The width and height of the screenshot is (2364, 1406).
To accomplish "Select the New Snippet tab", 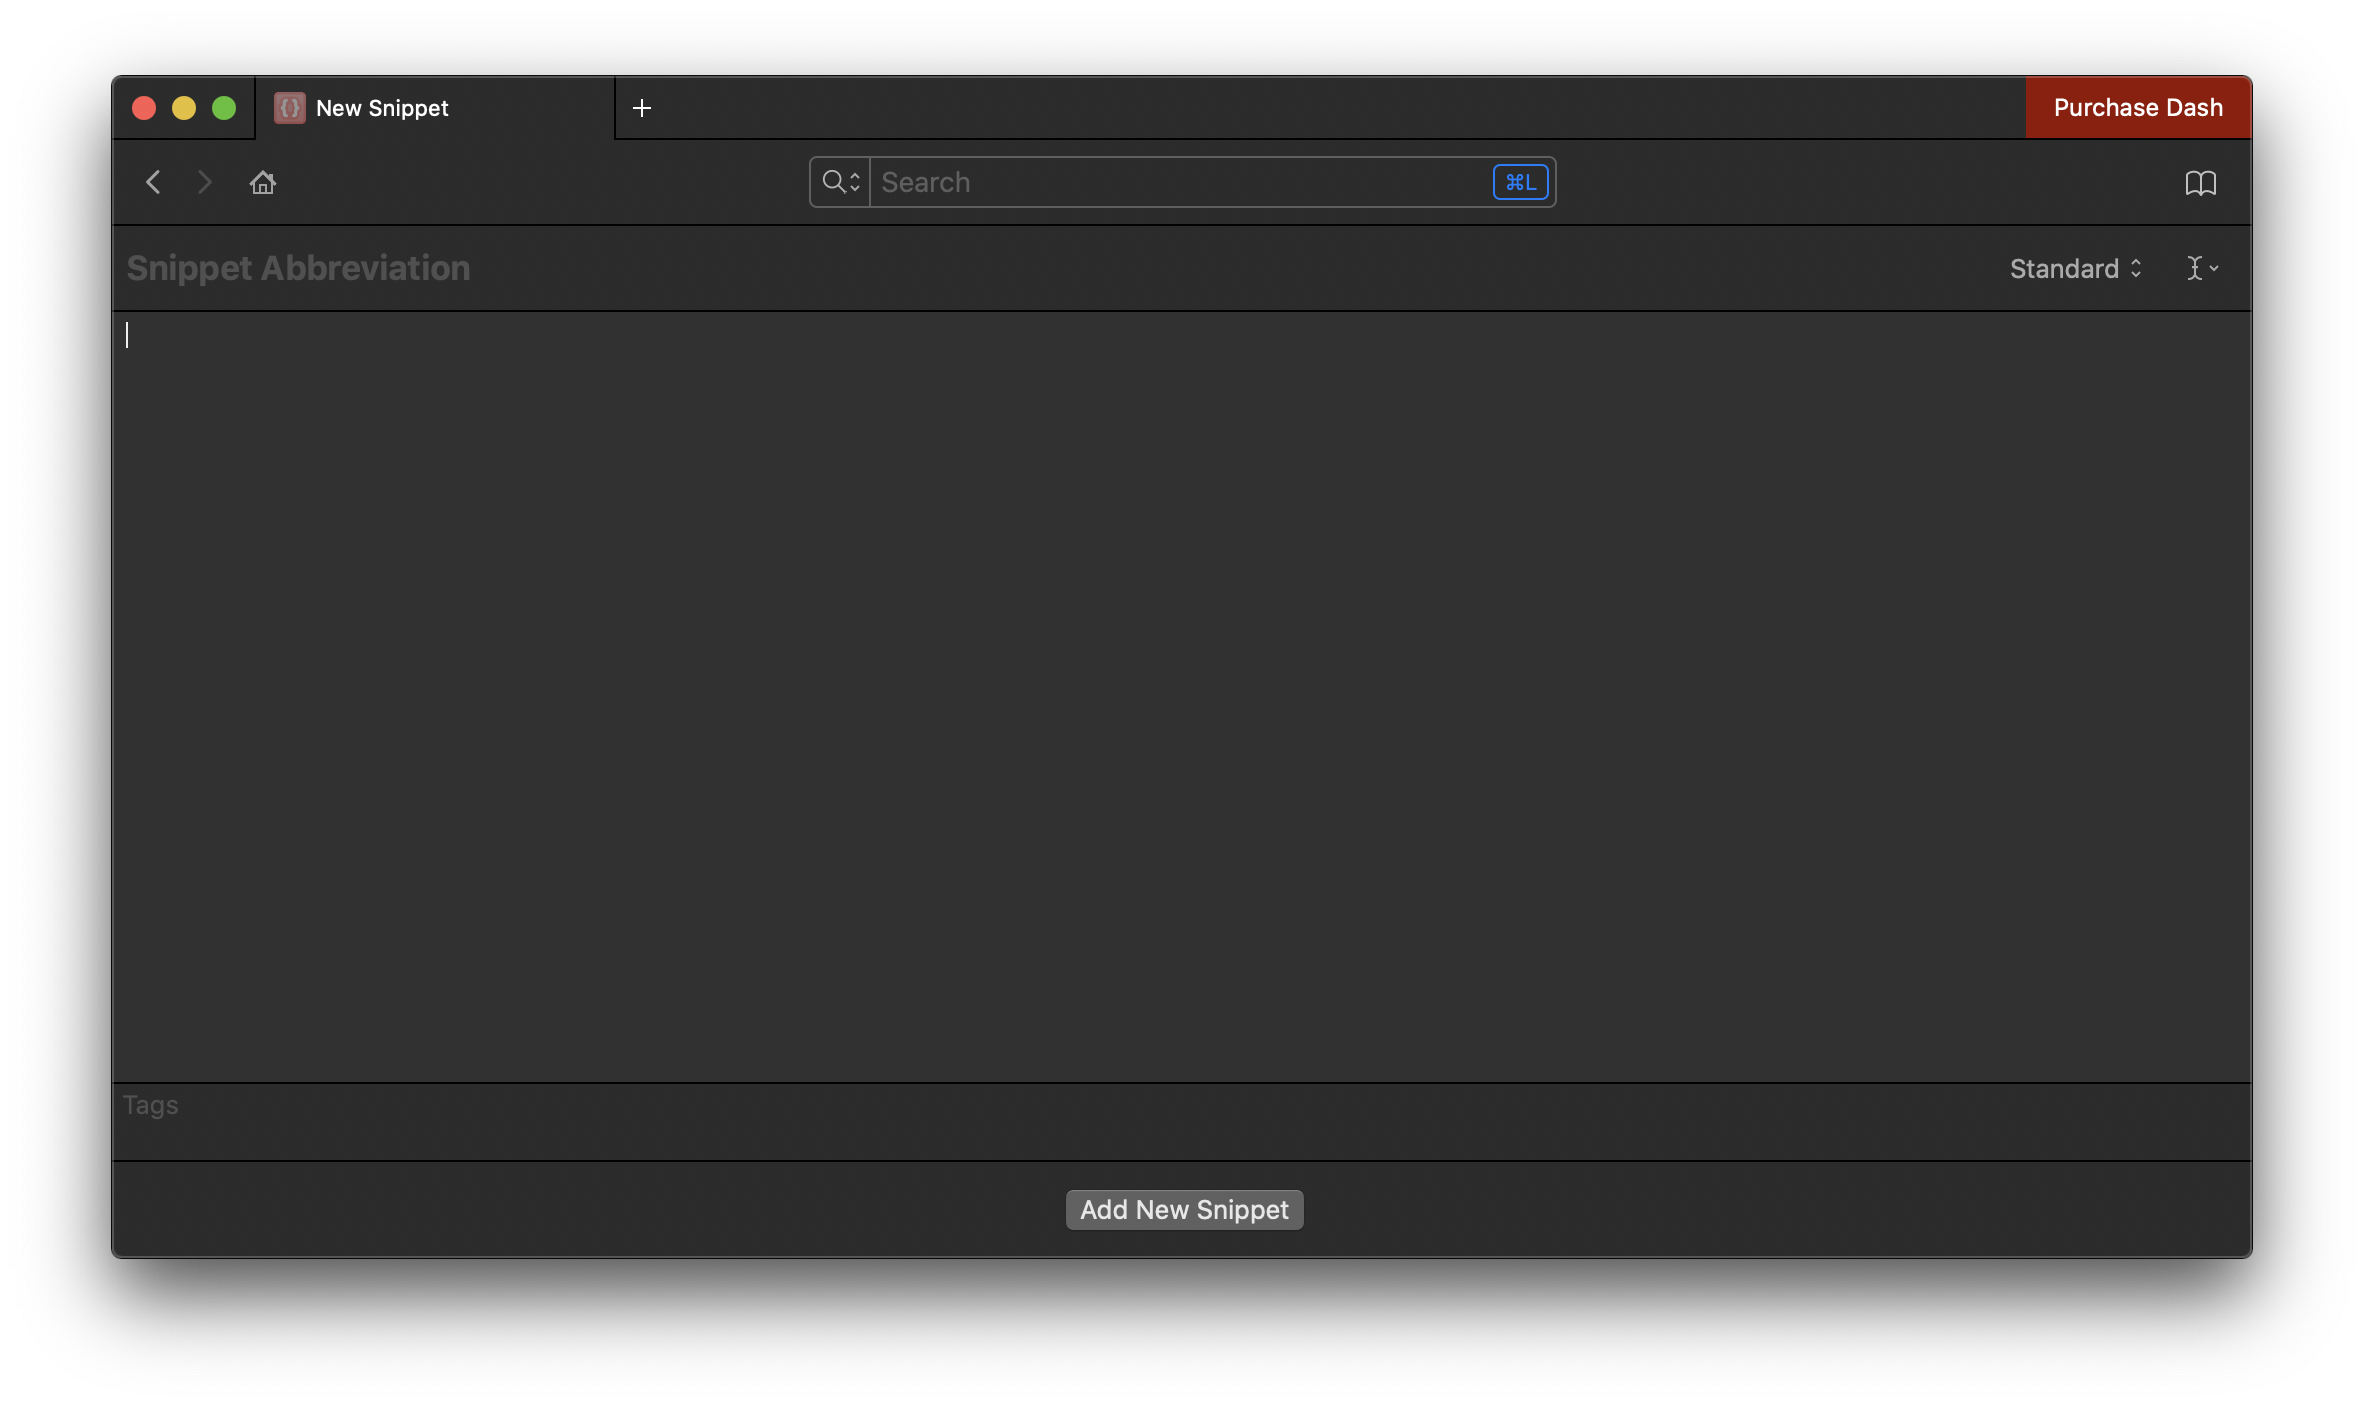I will point(382,108).
